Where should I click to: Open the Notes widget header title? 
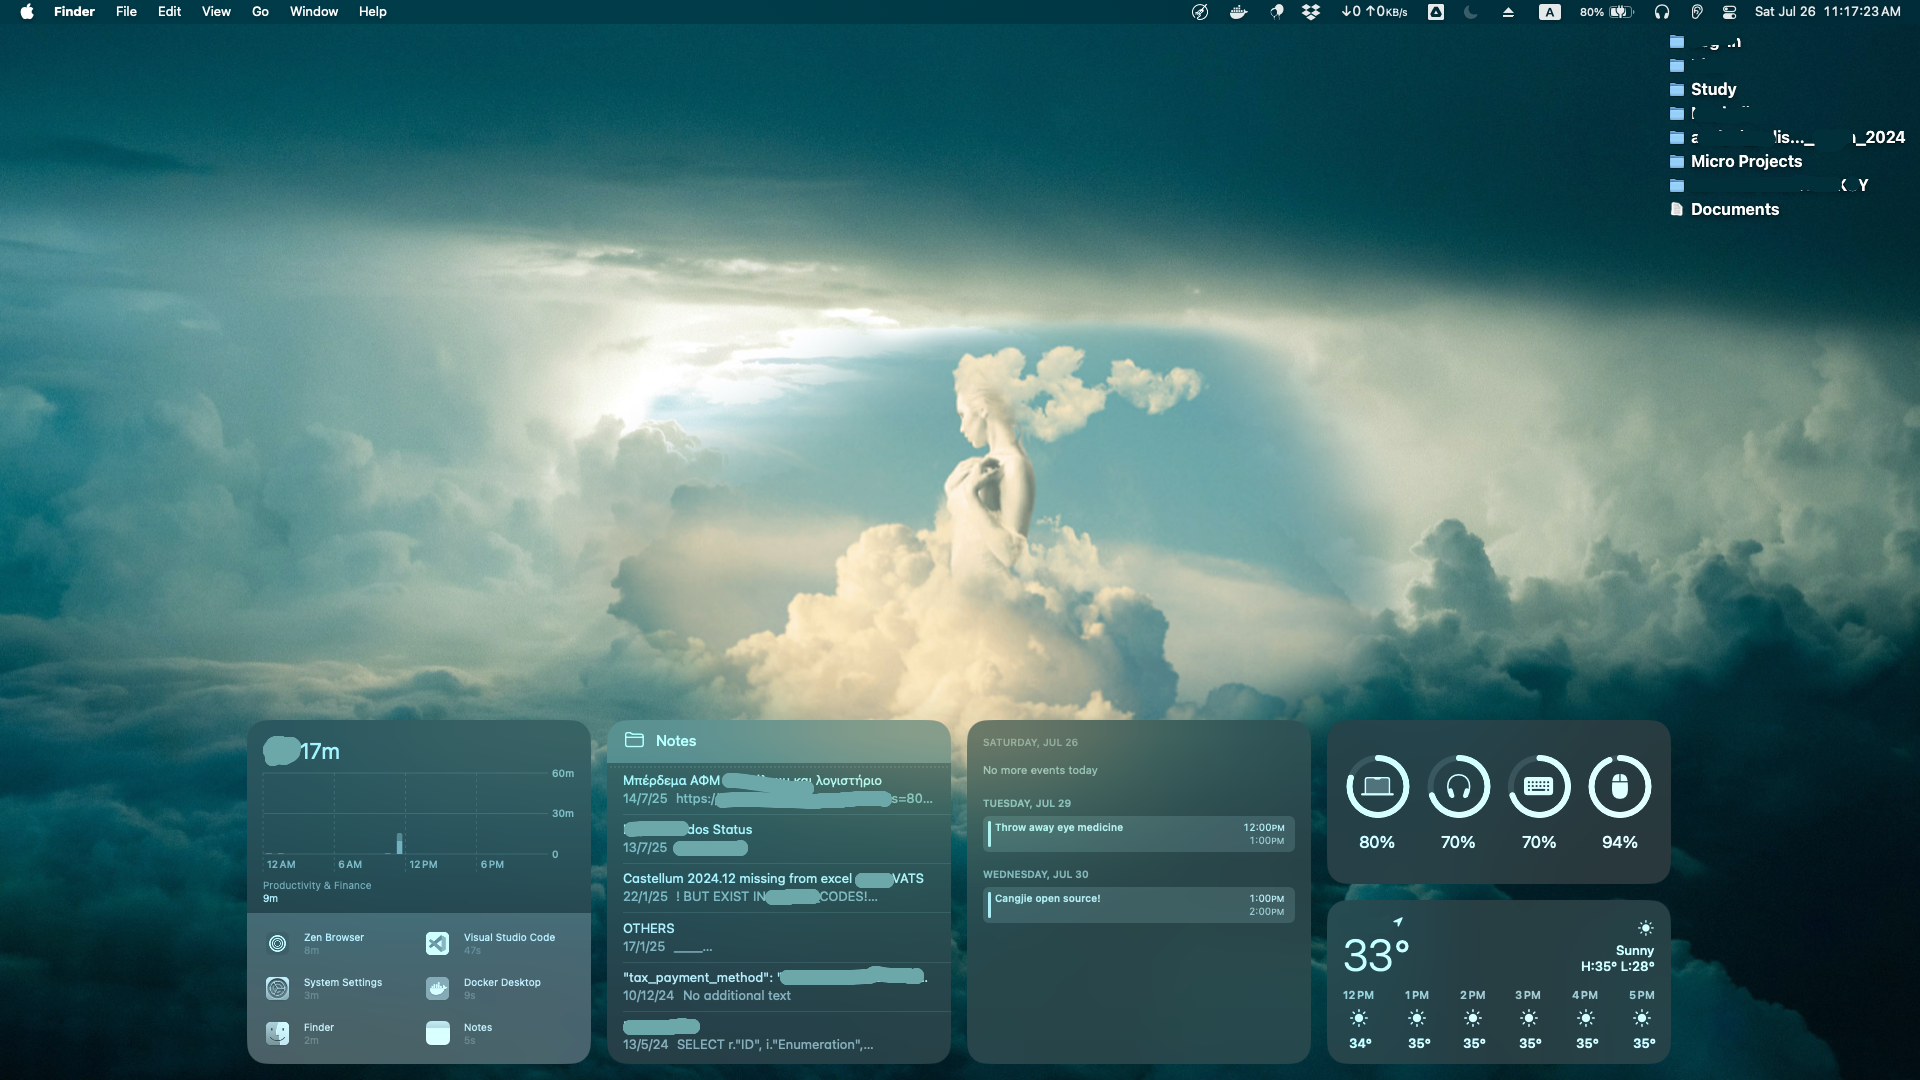[x=676, y=741]
